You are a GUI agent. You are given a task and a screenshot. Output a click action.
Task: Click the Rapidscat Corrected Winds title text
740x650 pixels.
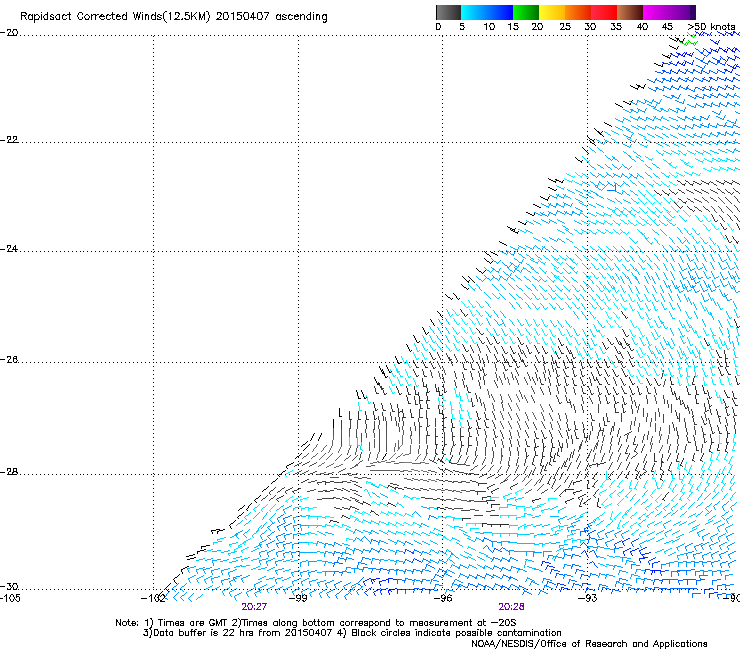pos(174,17)
